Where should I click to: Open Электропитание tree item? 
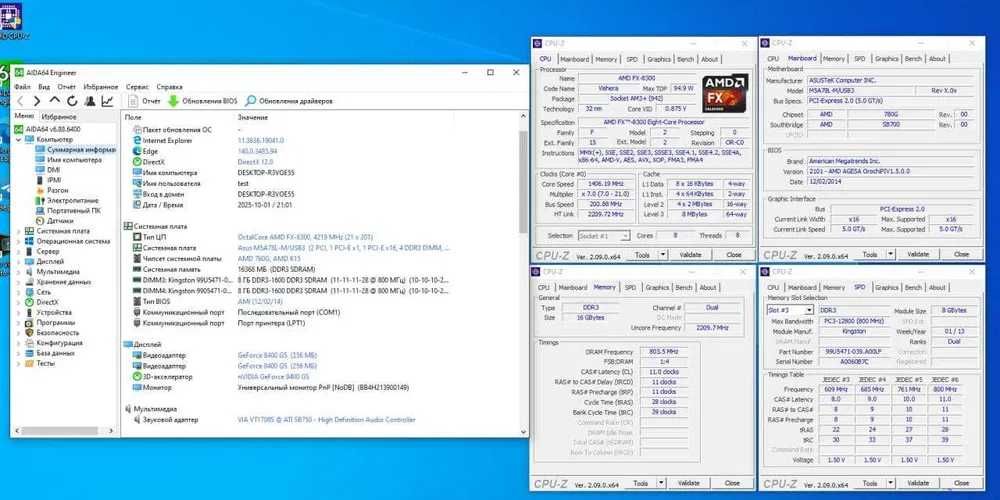click(x=67, y=200)
